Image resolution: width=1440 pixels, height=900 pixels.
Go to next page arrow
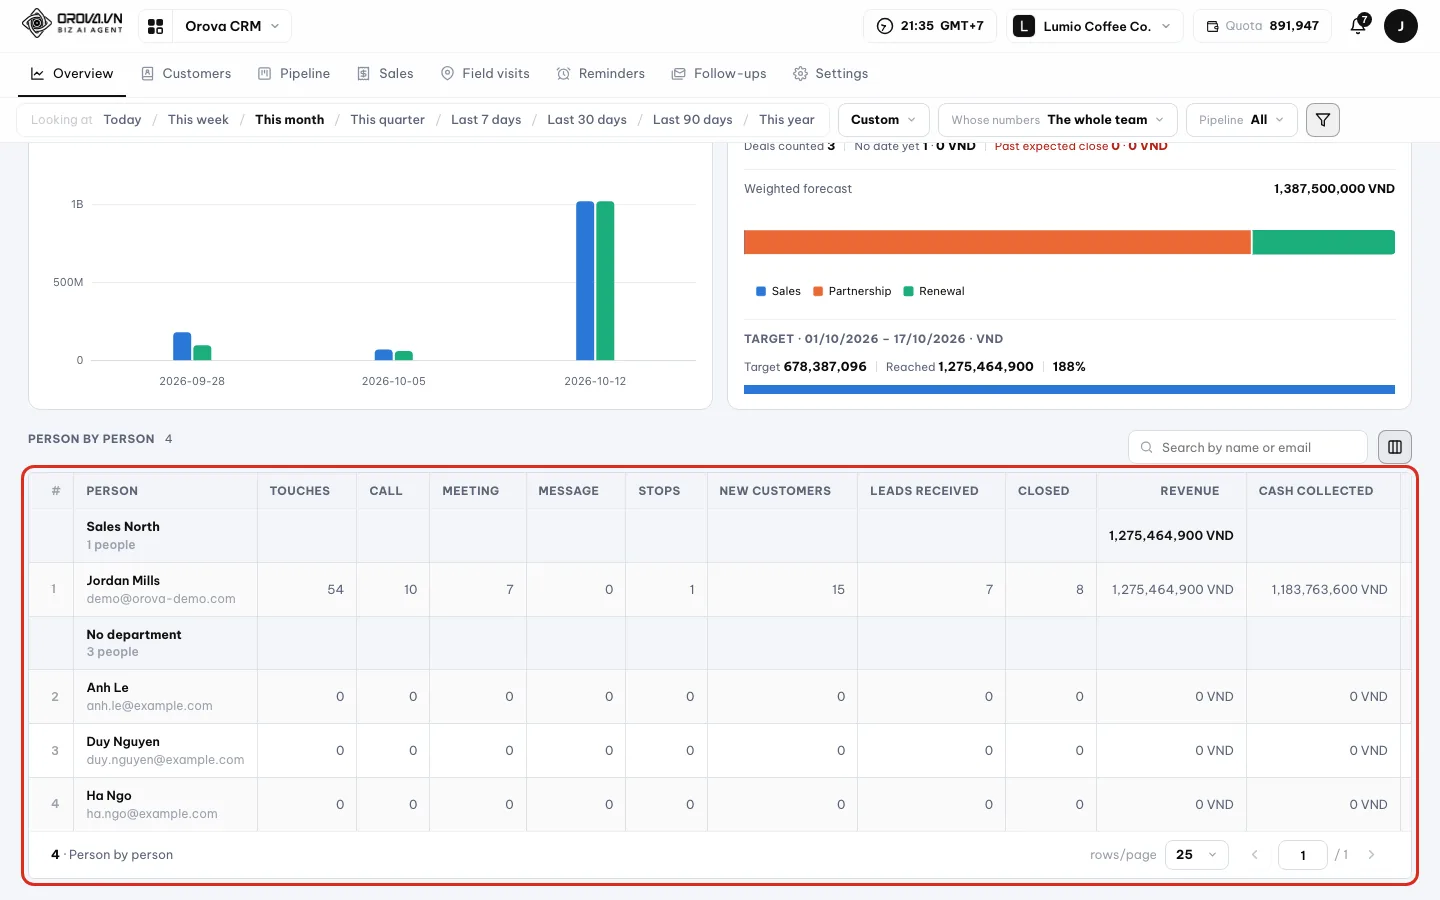1371,855
